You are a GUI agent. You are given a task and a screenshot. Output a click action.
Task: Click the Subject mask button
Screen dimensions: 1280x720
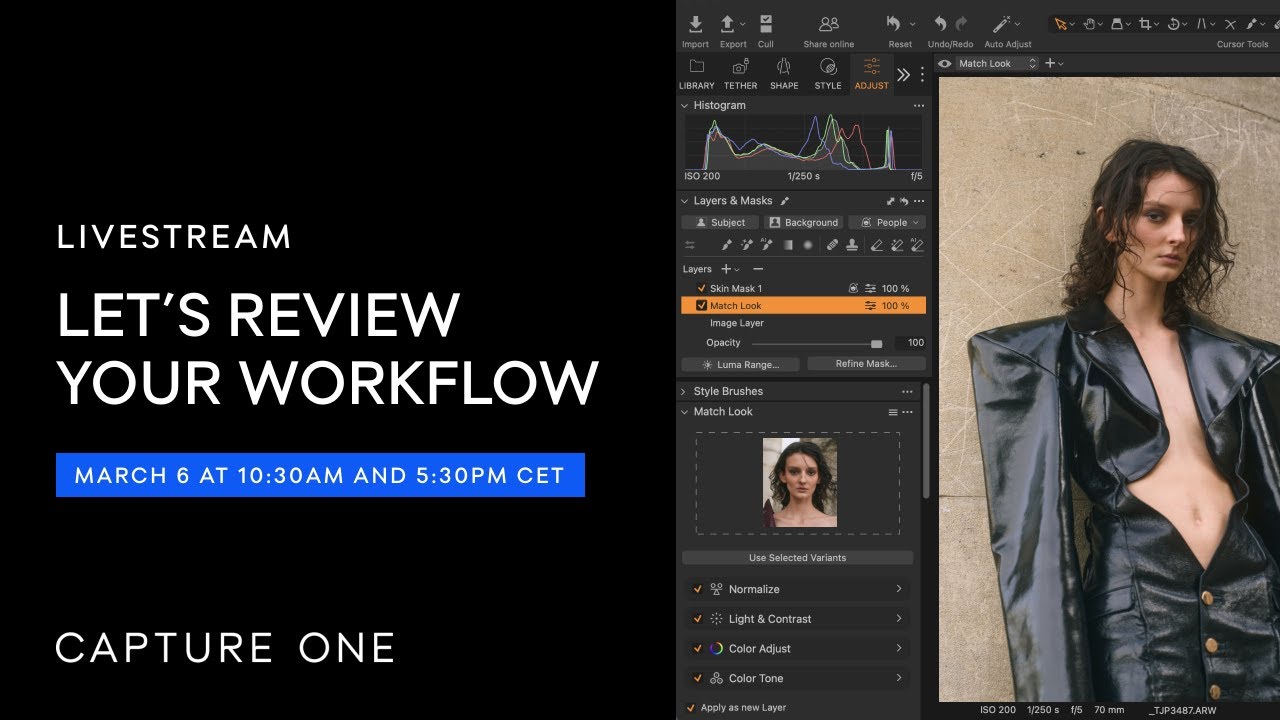click(720, 222)
